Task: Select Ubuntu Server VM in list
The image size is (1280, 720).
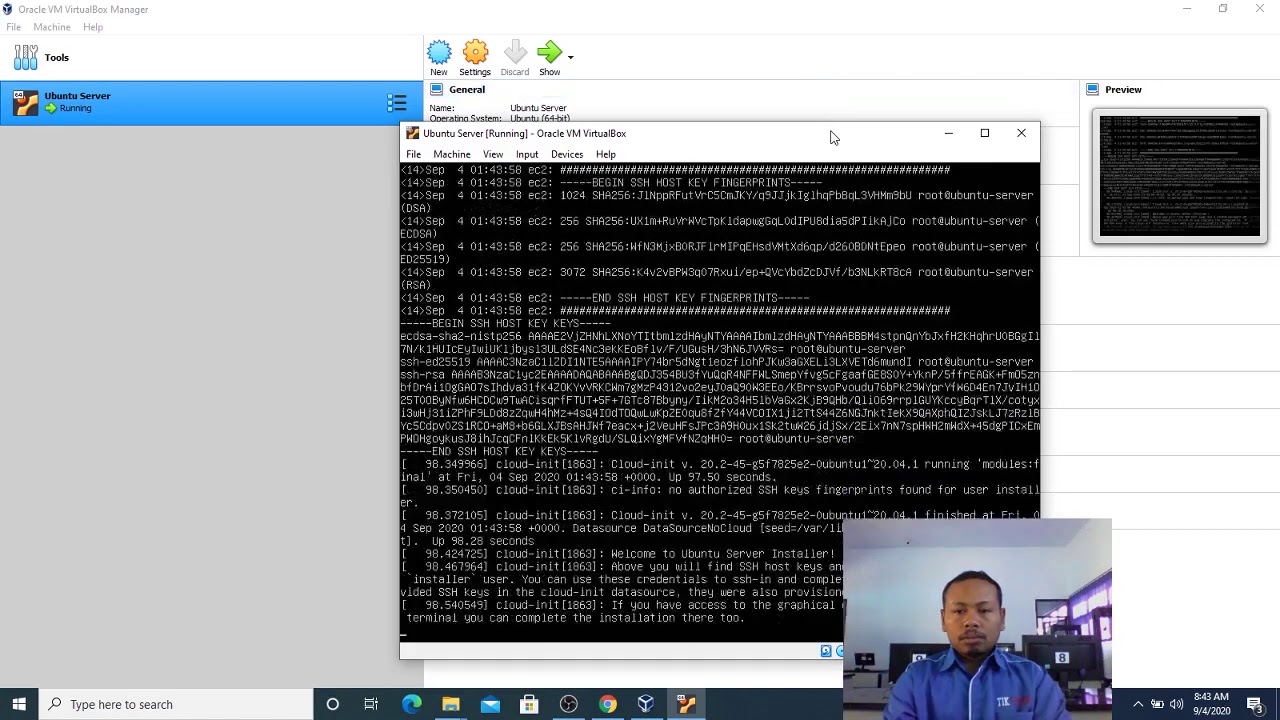Action: (x=212, y=102)
